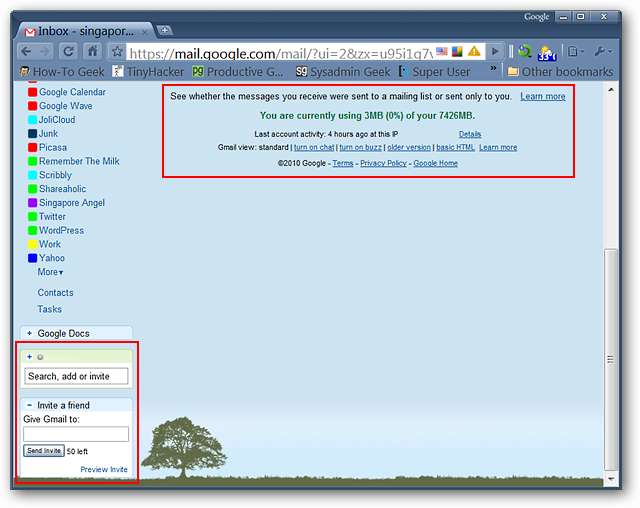Show hidden bookmarks with chevron
The width and height of the screenshot is (640, 508).
tap(493, 68)
